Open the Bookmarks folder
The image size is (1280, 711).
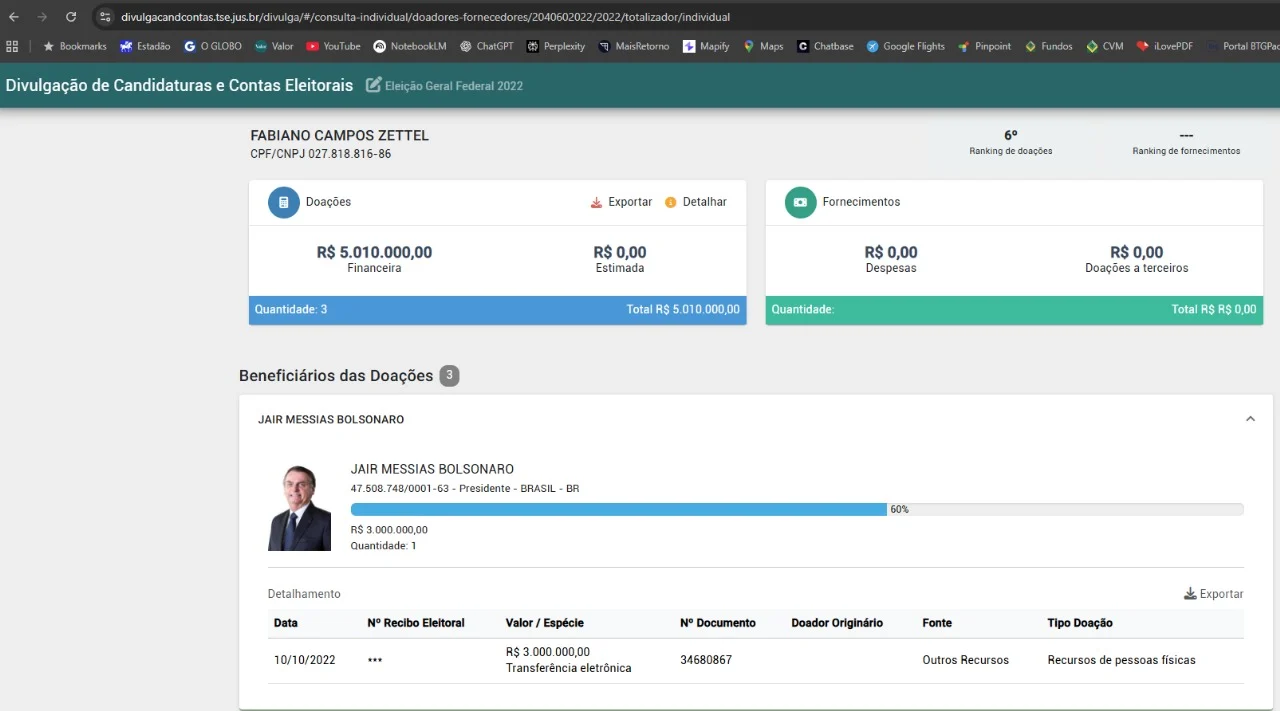click(74, 46)
